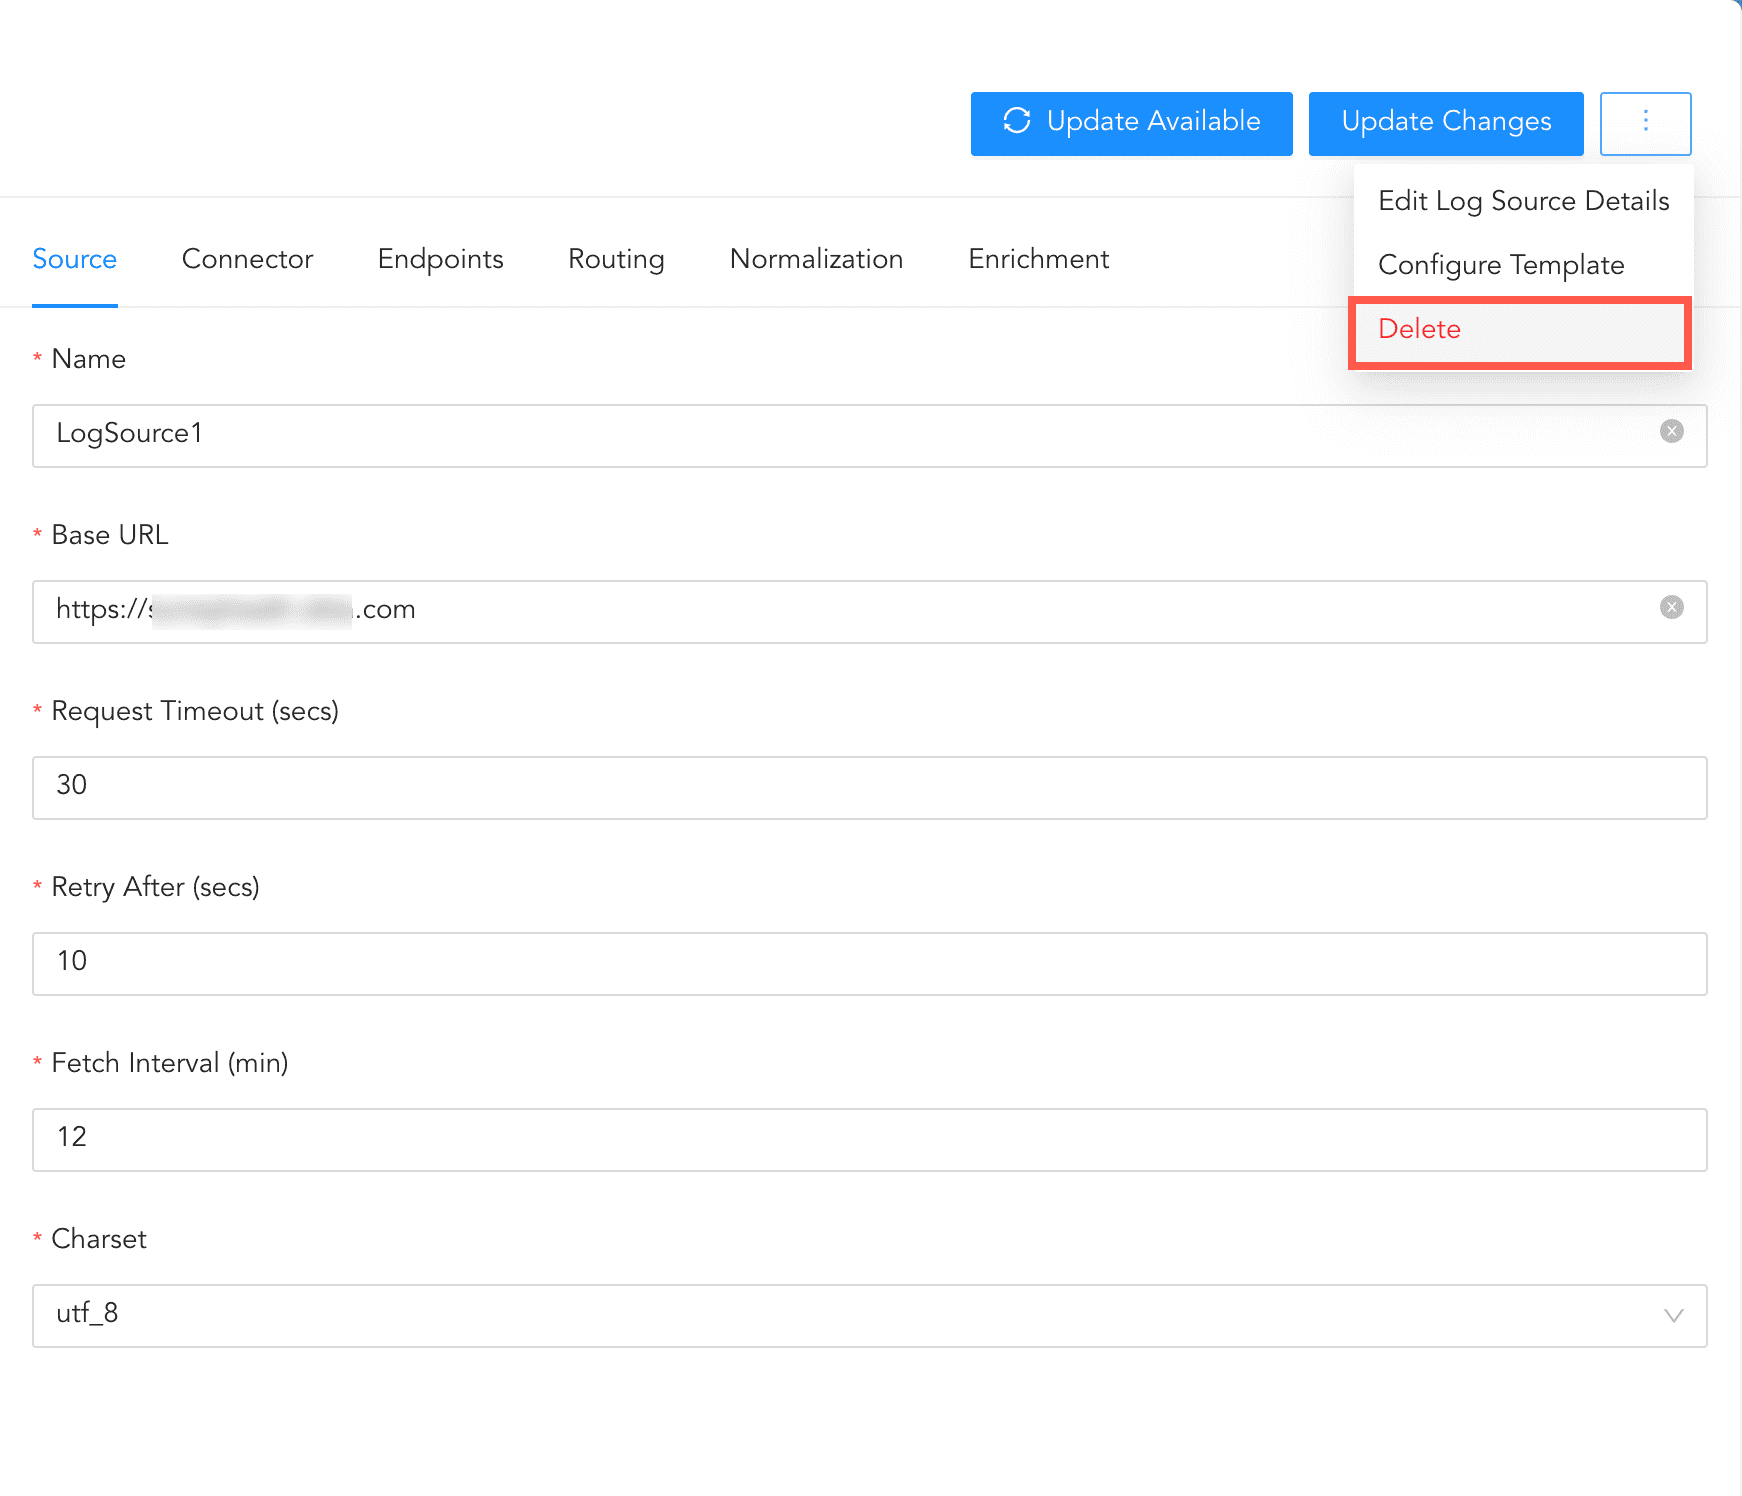Click the refresh icon in Update Available
The width and height of the screenshot is (1742, 1496).
click(1017, 121)
